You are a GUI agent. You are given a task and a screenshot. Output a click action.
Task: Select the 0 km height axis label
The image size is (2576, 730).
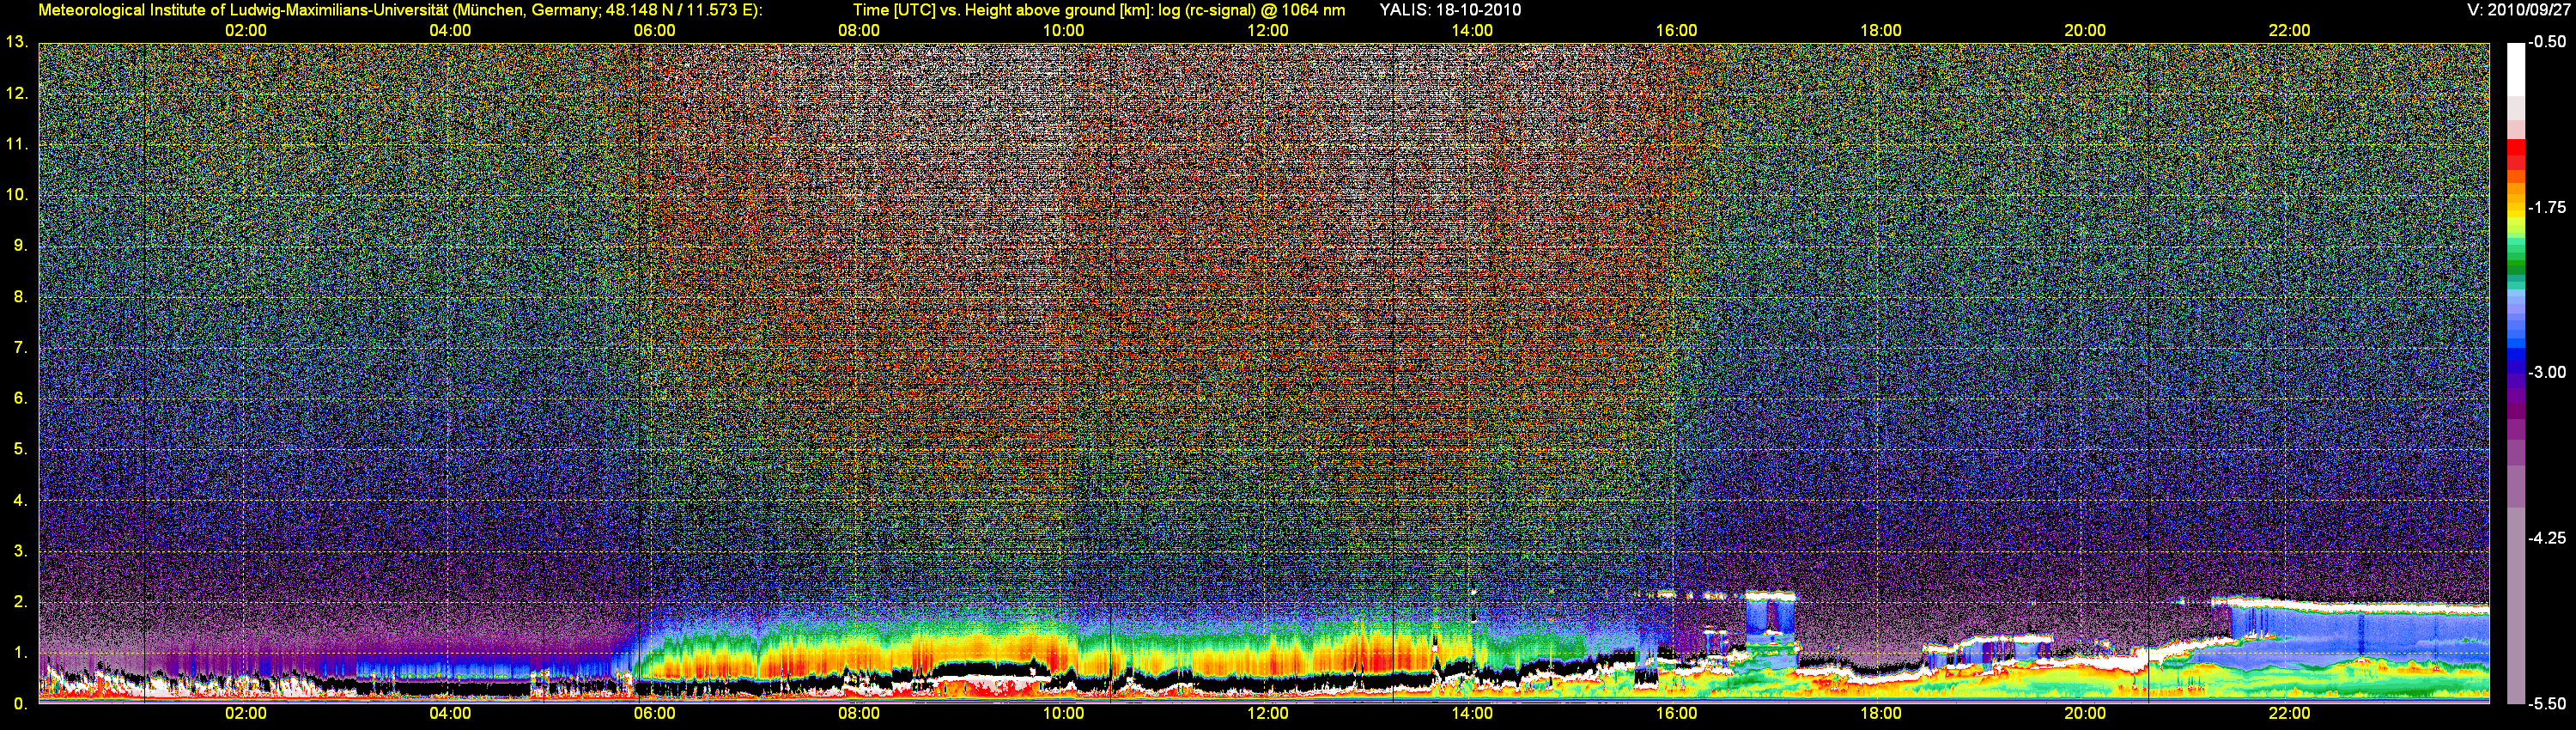[x=20, y=704]
